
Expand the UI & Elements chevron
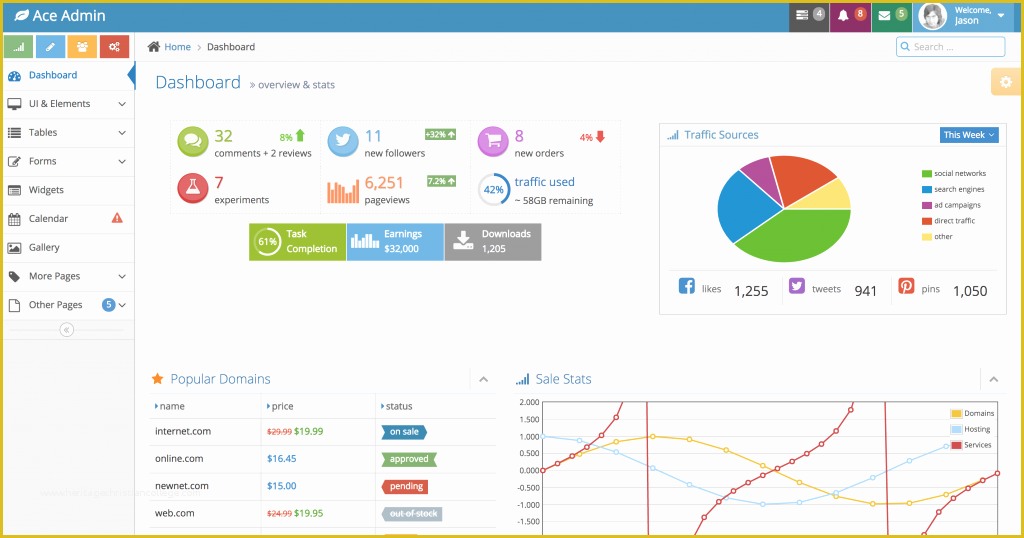click(121, 104)
